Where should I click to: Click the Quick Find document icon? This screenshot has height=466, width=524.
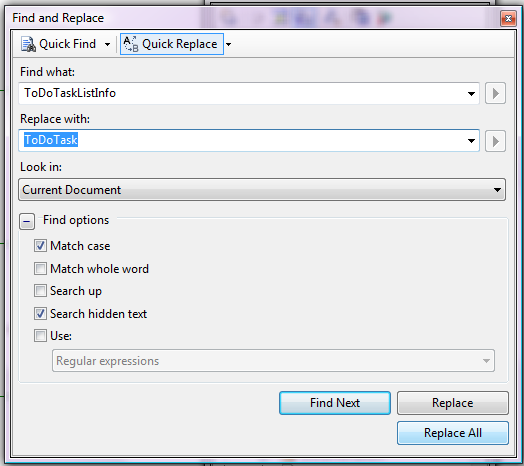coord(28,44)
